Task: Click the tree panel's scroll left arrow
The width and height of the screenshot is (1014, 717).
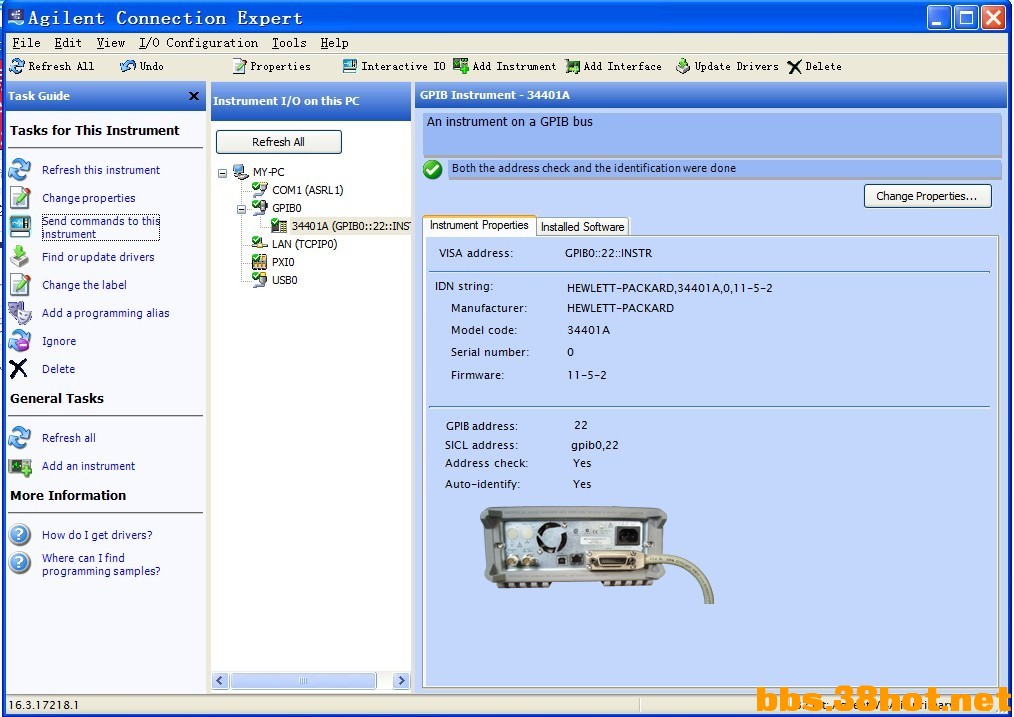Action: click(220, 680)
